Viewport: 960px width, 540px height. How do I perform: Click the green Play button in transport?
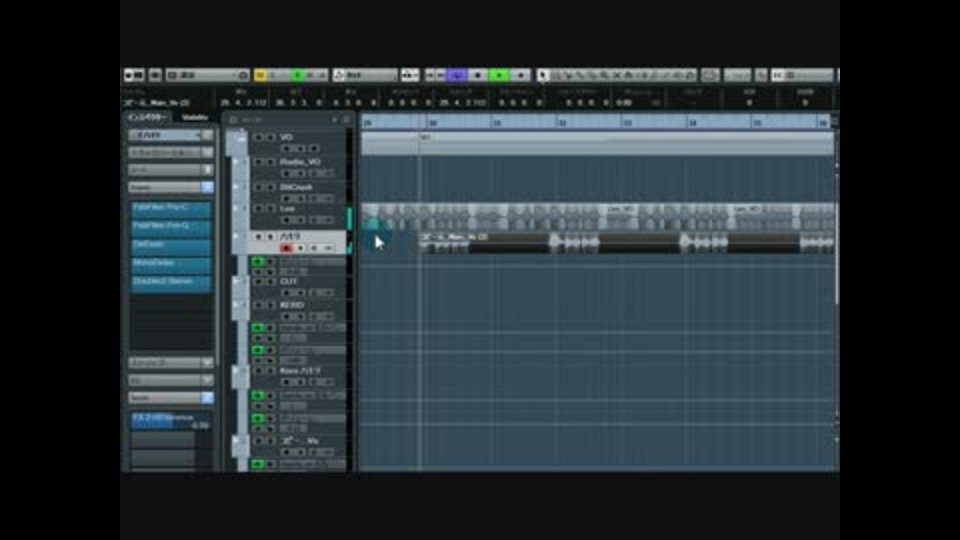point(500,75)
